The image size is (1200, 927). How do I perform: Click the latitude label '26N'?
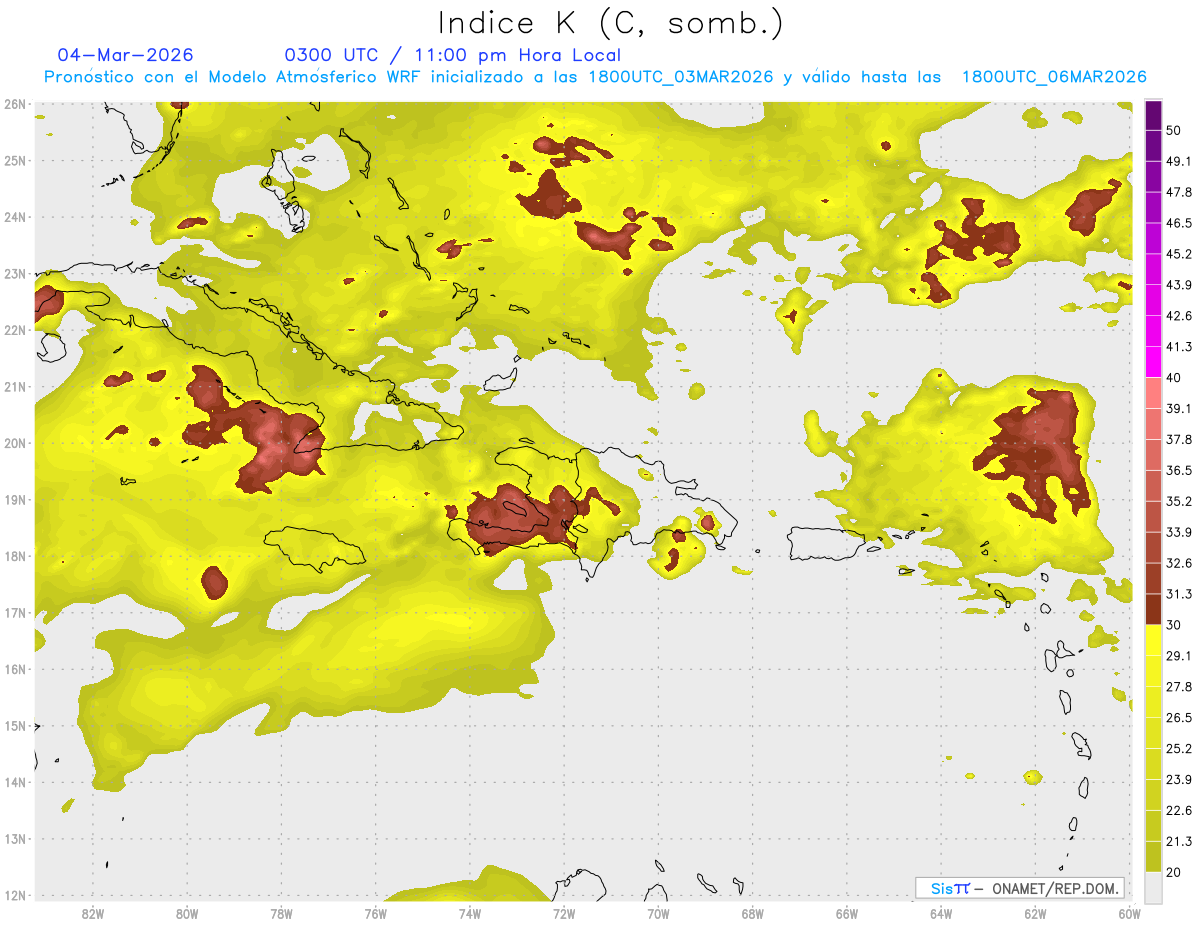[15, 103]
